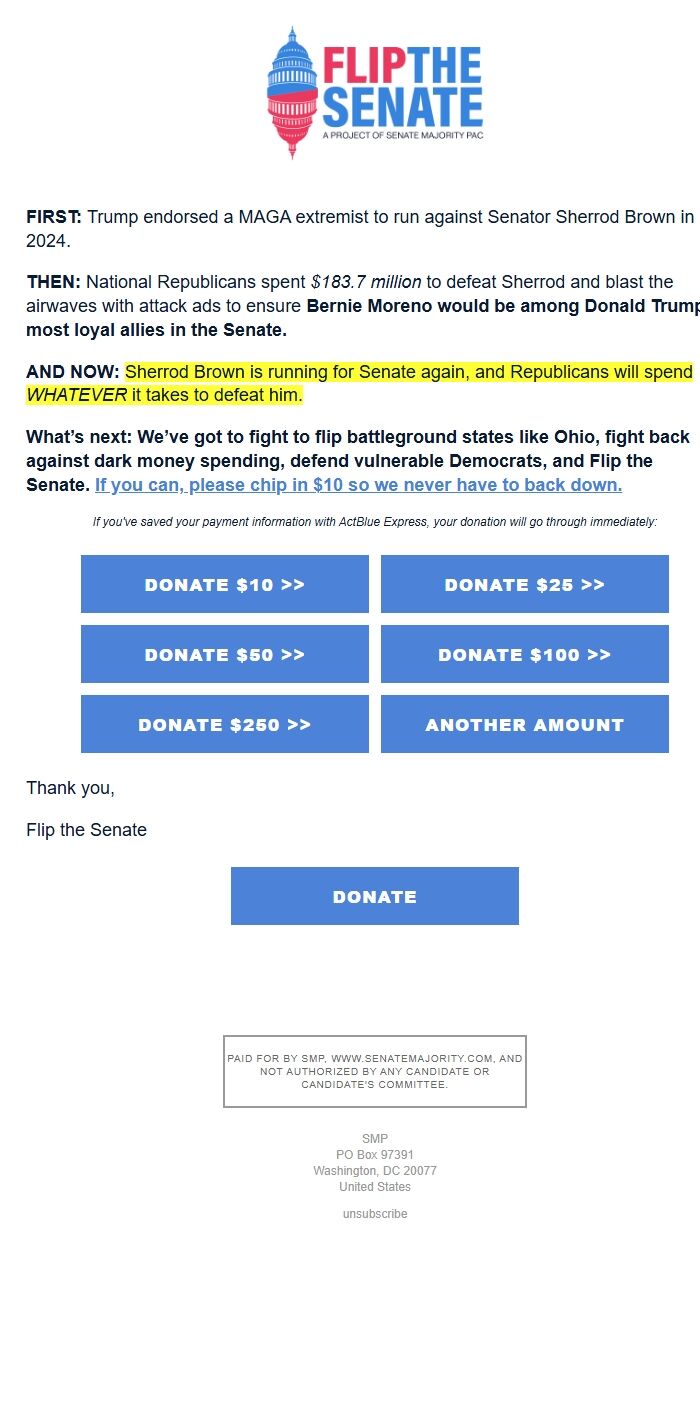700x1405 pixels.
Task: Select the DONATE $250 button
Action: [224, 724]
